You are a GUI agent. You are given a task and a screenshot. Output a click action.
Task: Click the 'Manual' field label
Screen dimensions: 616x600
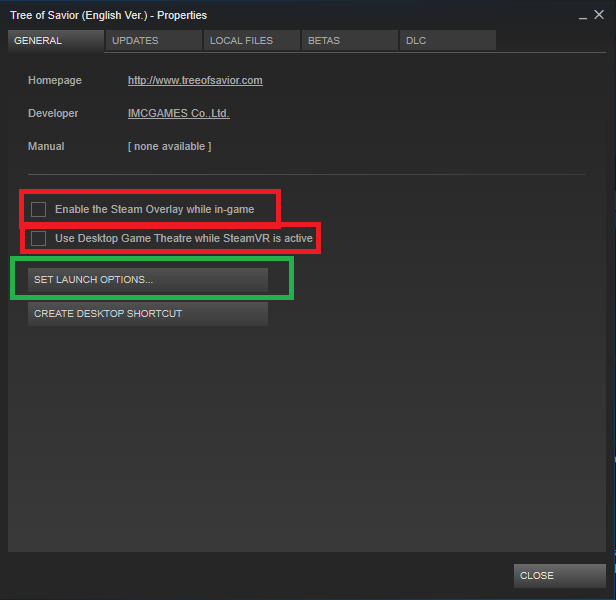click(x=46, y=146)
